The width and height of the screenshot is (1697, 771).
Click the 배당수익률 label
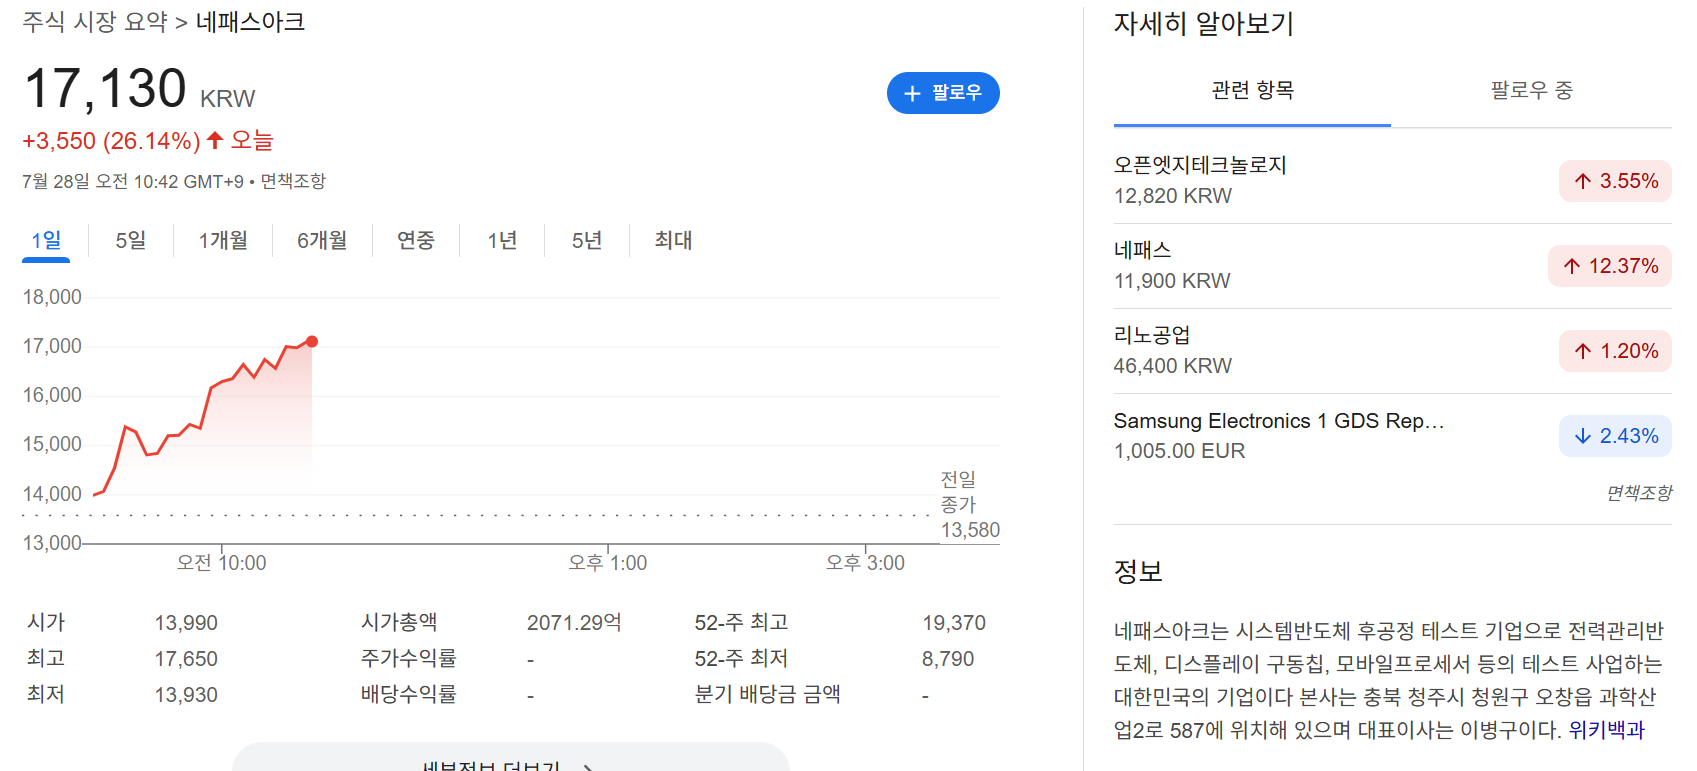[409, 695]
